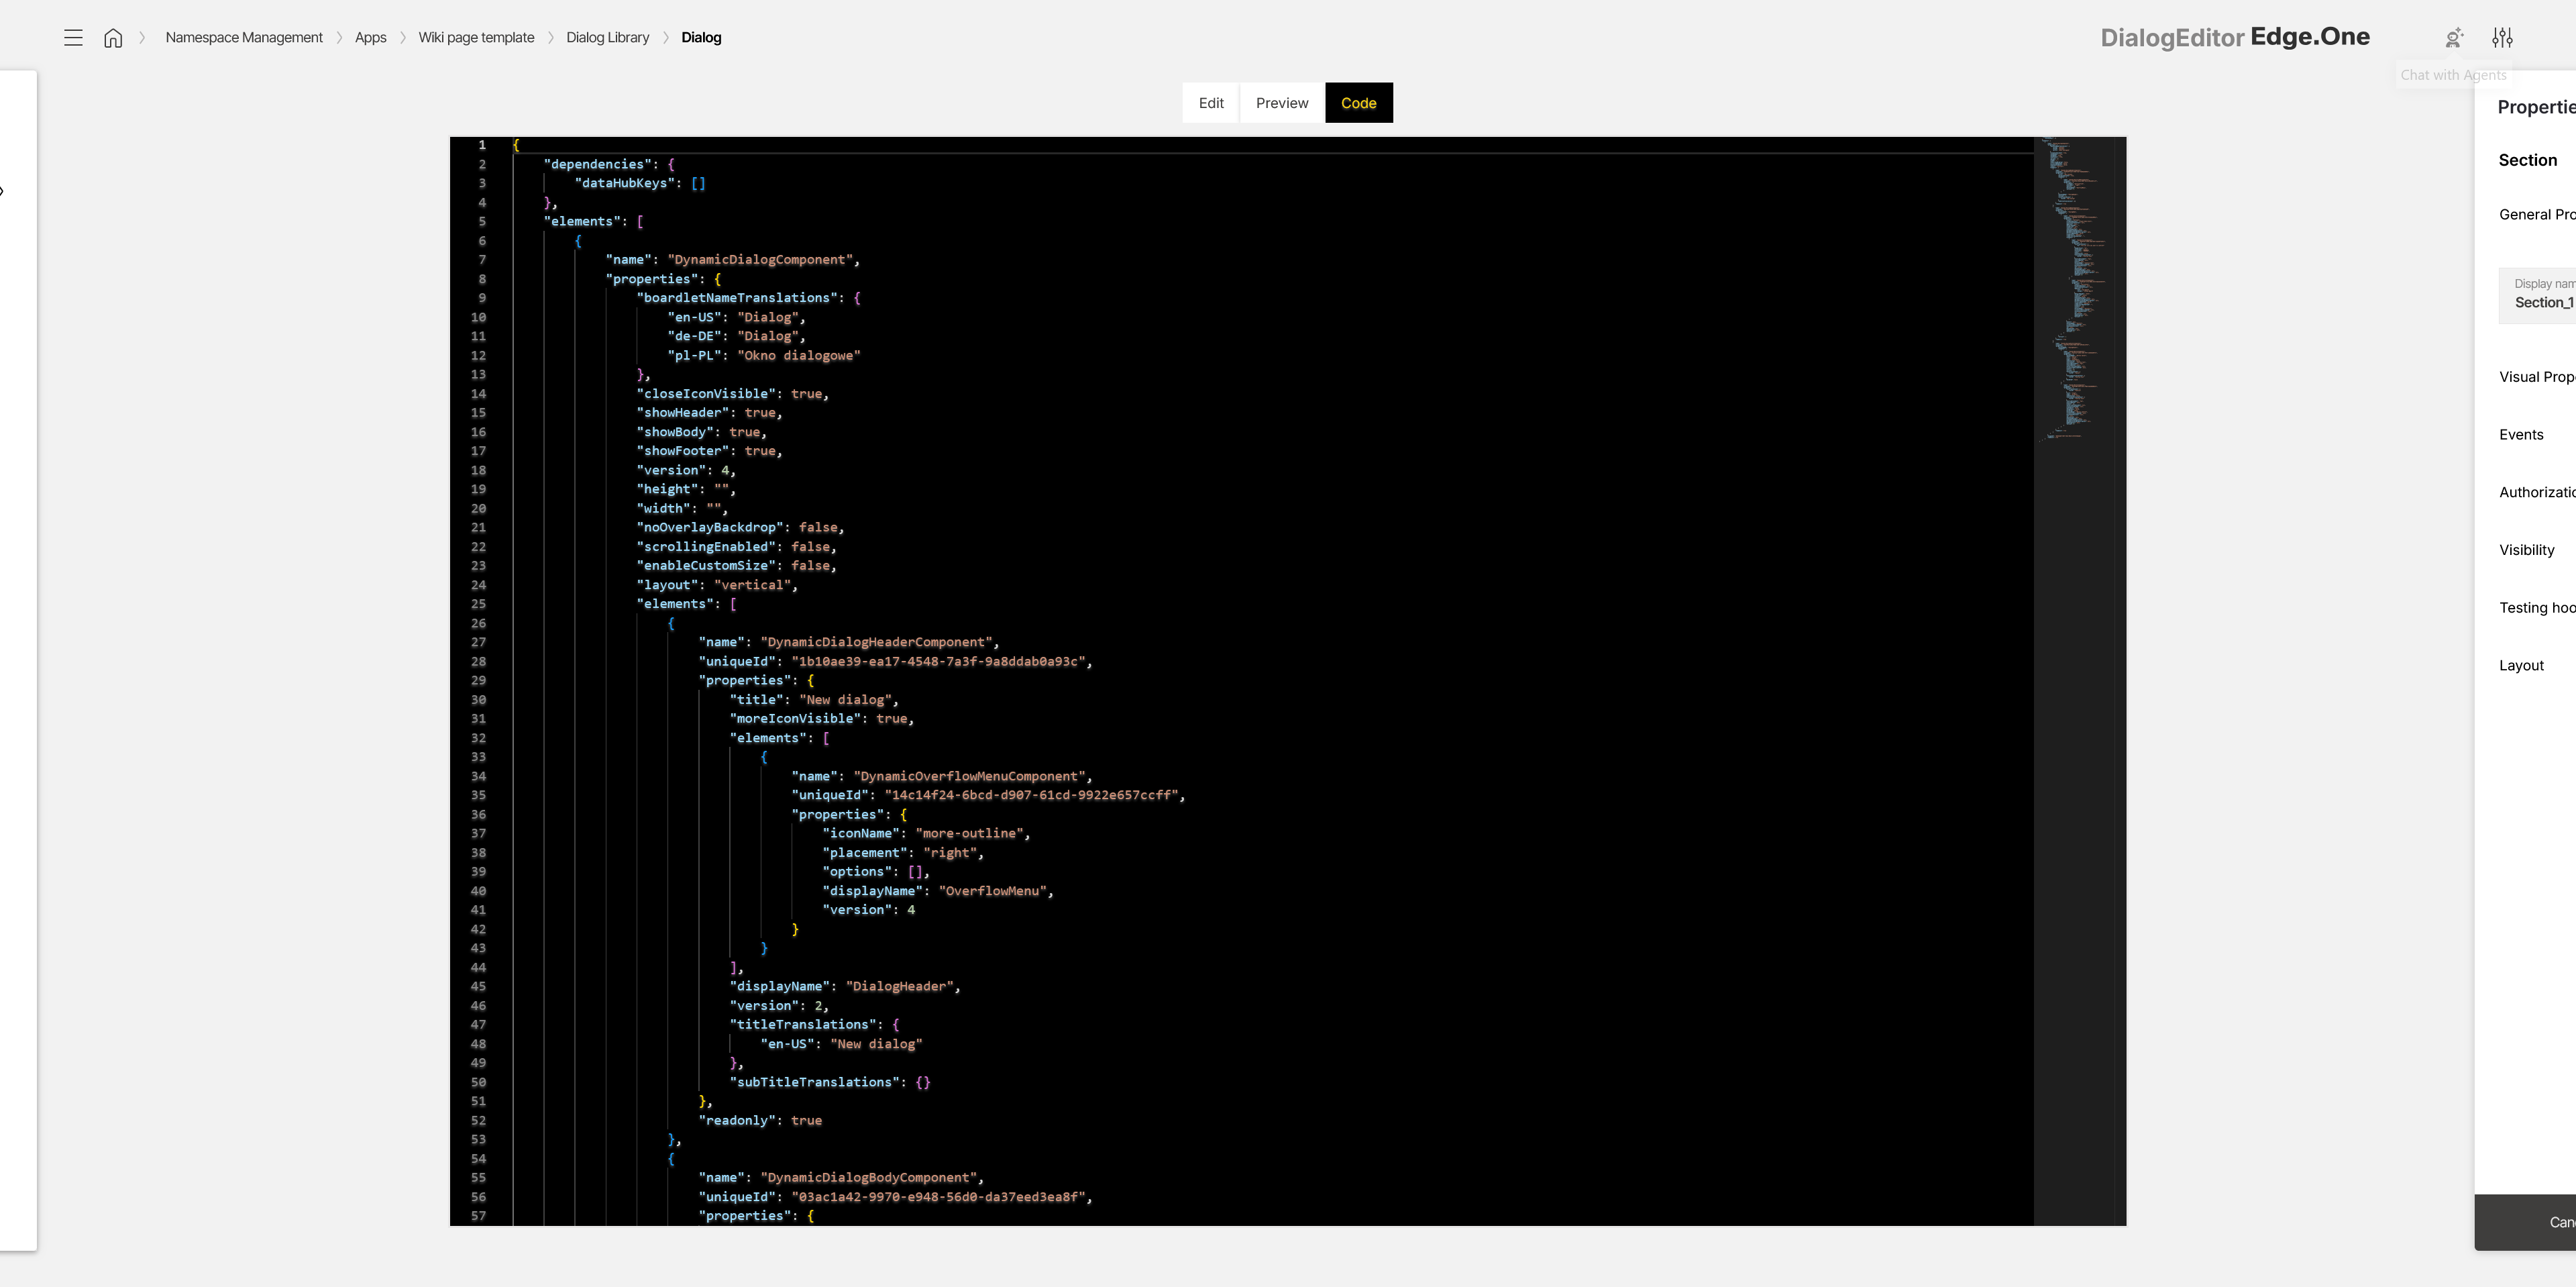
Task: Open the settings sliders icon
Action: click(2502, 38)
